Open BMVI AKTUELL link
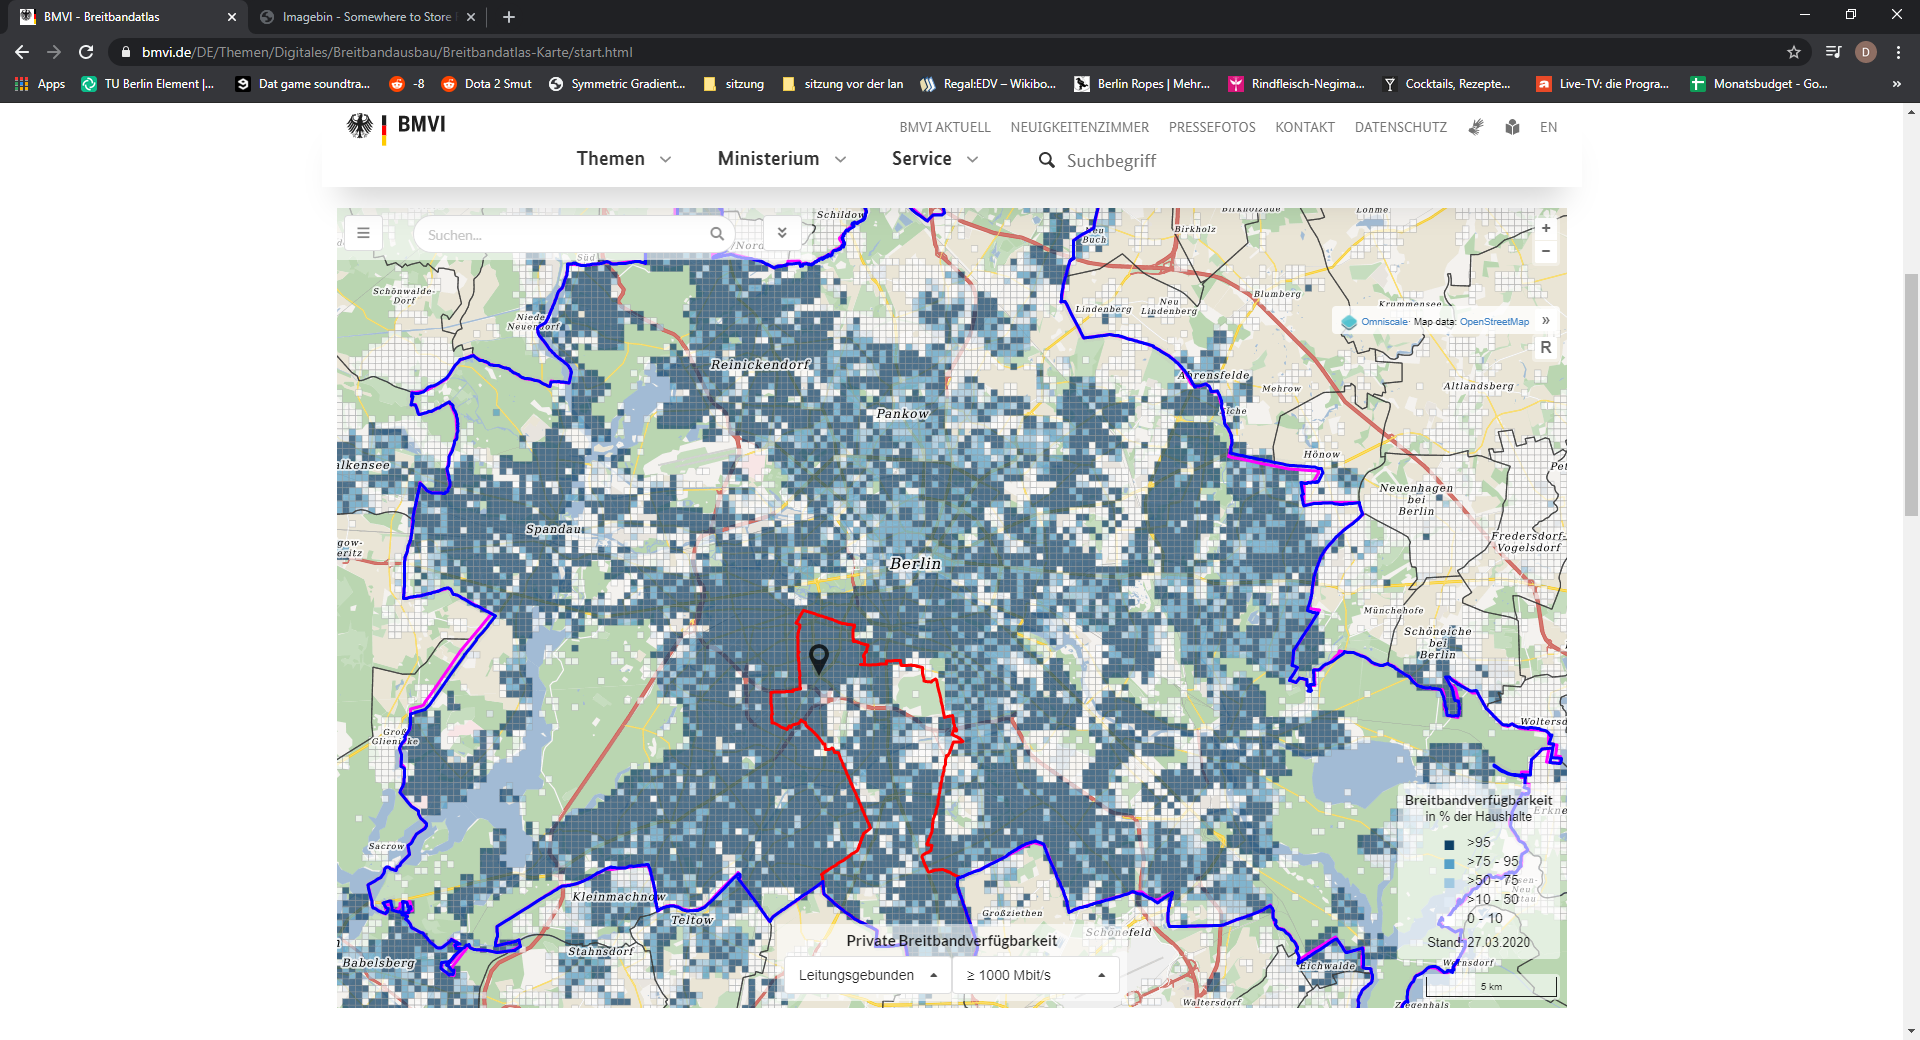The image size is (1920, 1040). click(945, 127)
